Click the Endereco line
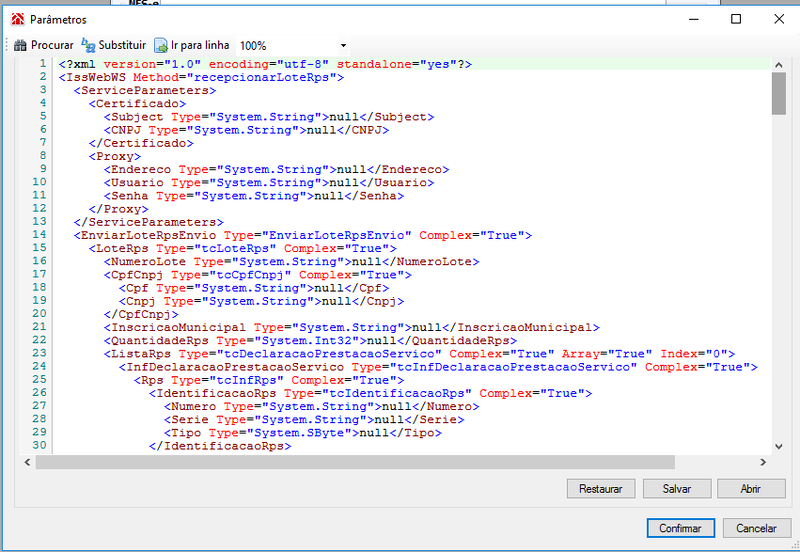The height and width of the screenshot is (552, 800). [277, 169]
